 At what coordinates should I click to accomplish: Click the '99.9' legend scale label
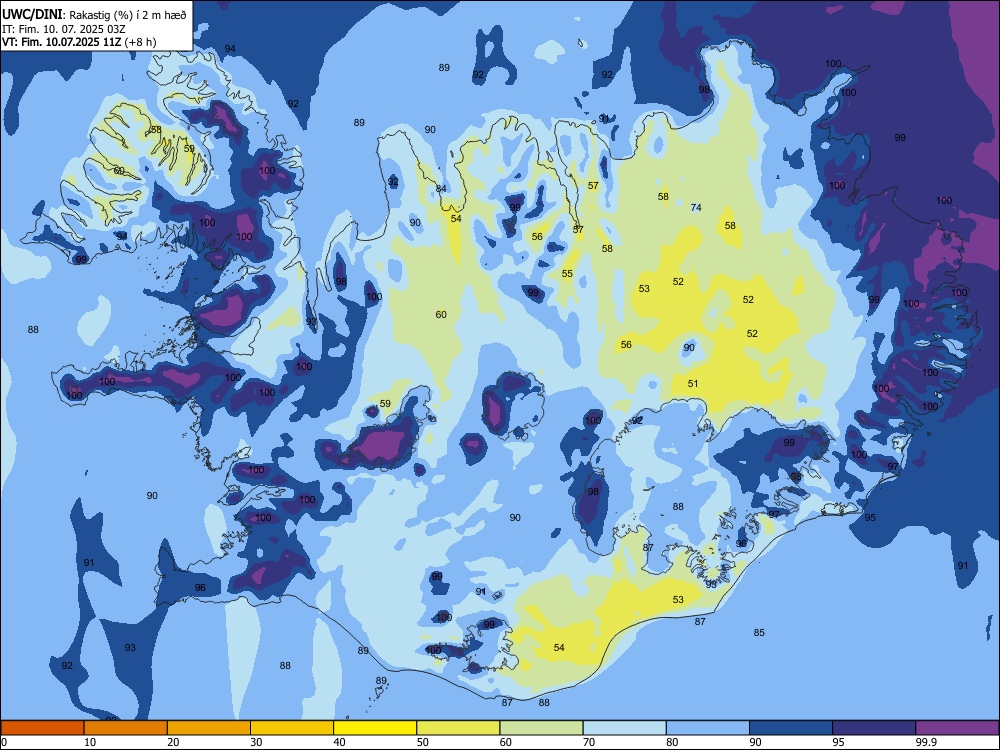pos(926,742)
